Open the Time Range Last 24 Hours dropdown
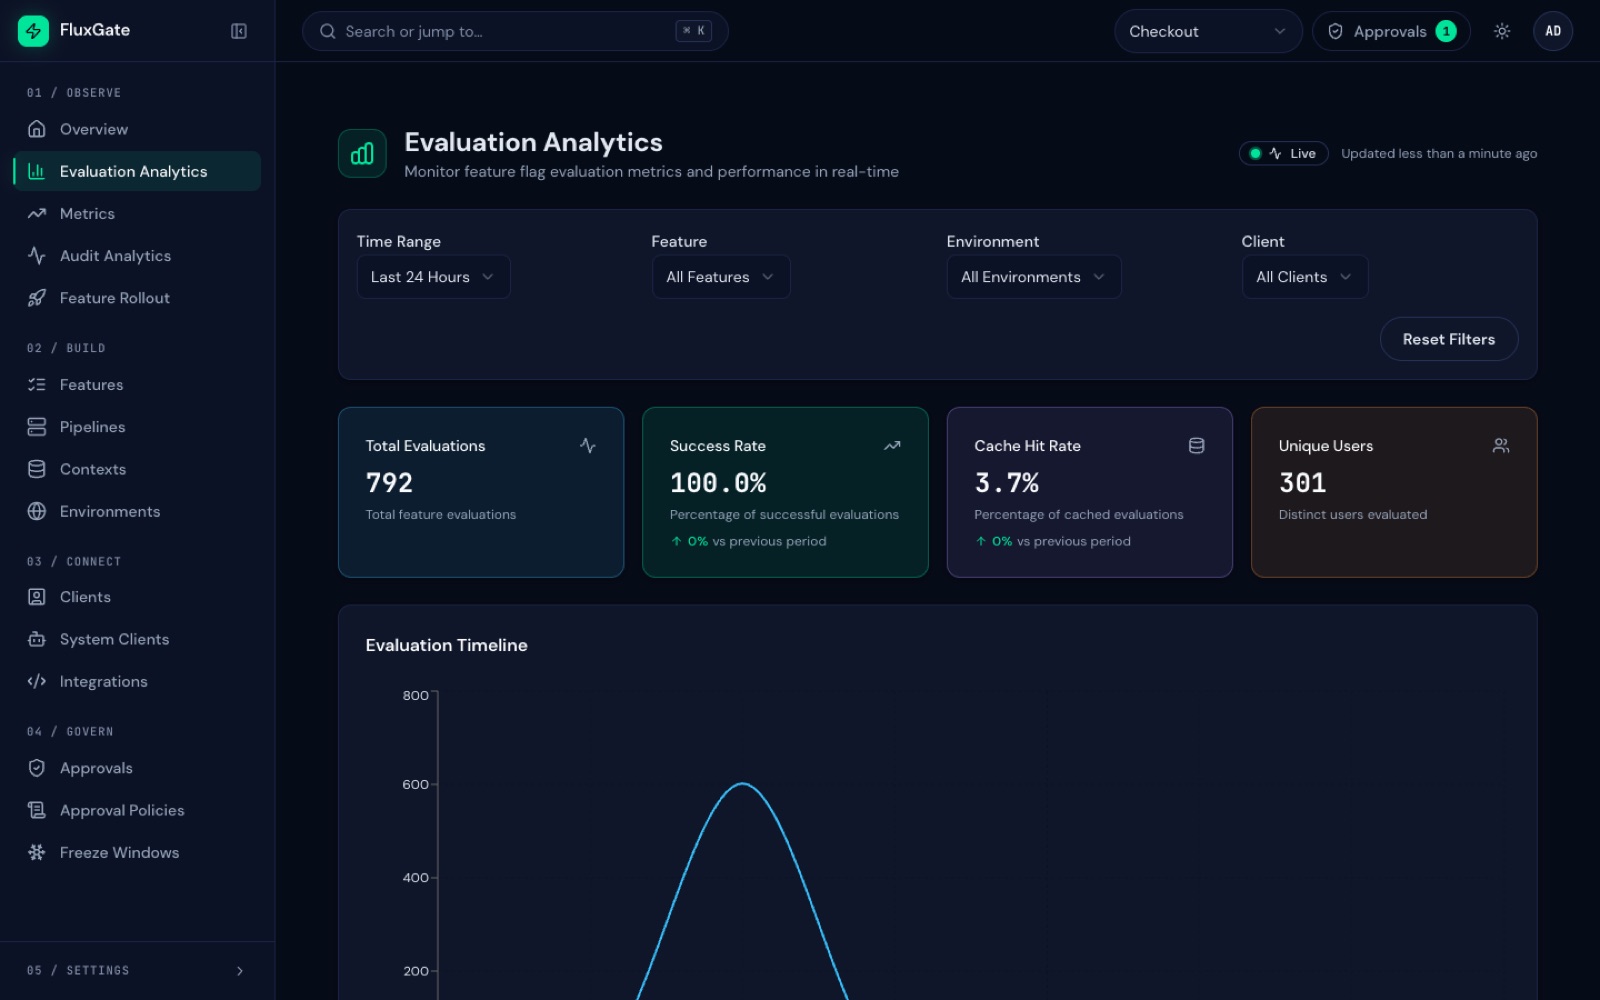 pos(434,277)
